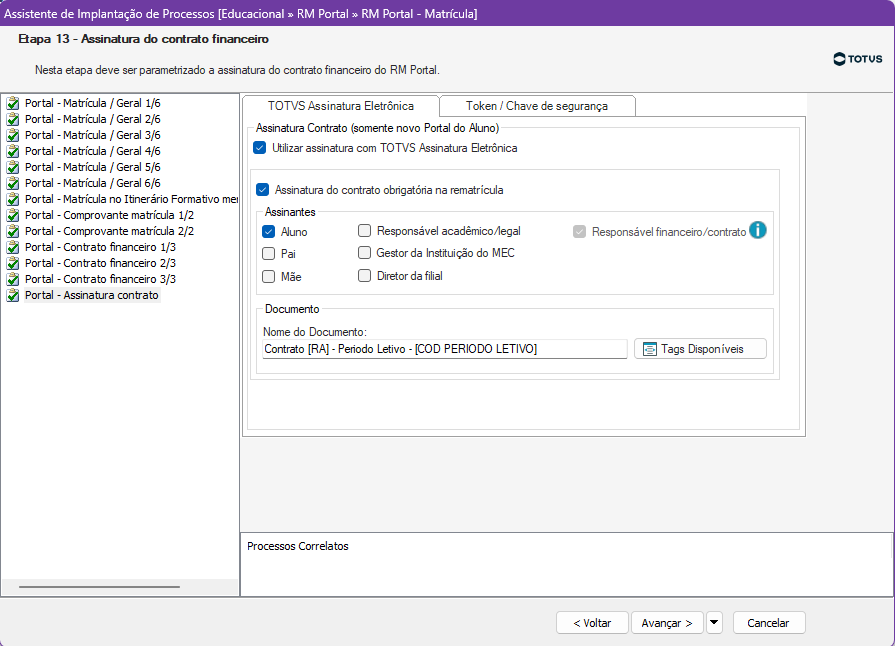Tick the Diretor da filial checkbox

(x=364, y=276)
